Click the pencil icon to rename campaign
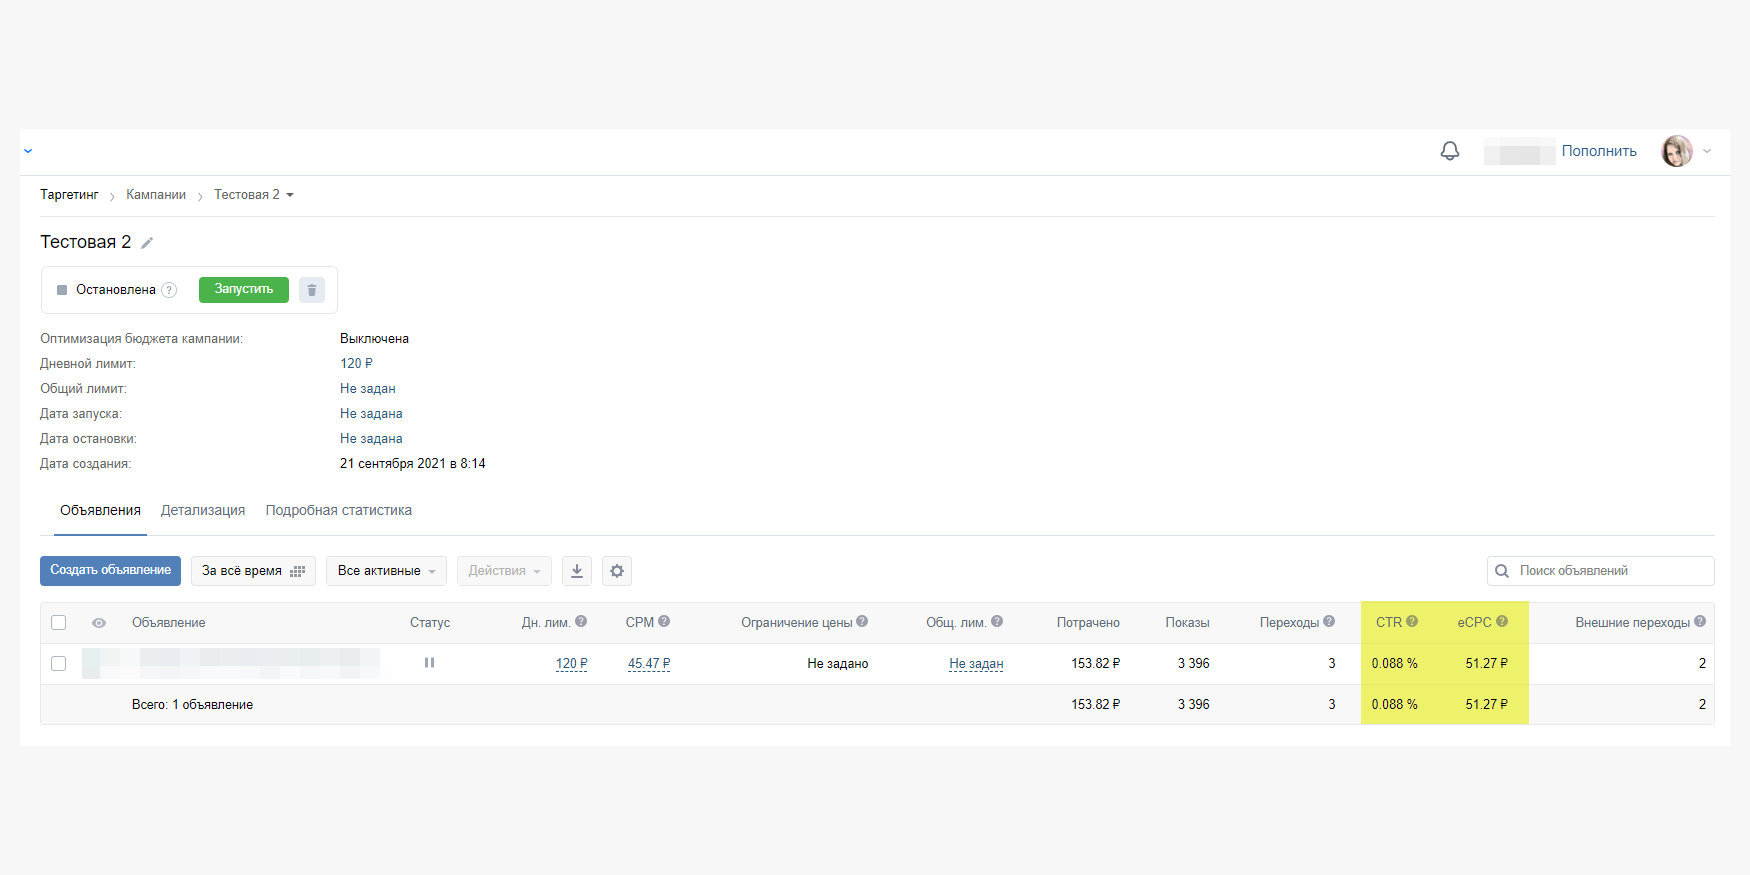The height and width of the screenshot is (875, 1750). point(147,243)
